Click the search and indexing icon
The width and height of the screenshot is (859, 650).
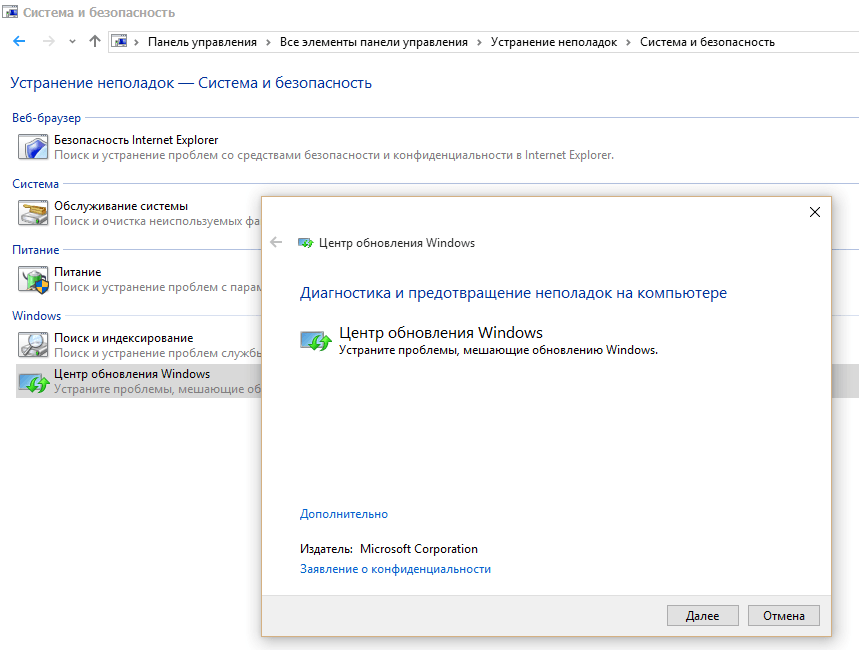(x=33, y=345)
